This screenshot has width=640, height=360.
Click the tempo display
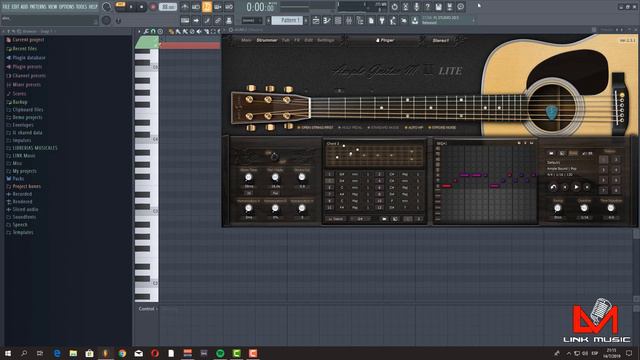pos(168,7)
